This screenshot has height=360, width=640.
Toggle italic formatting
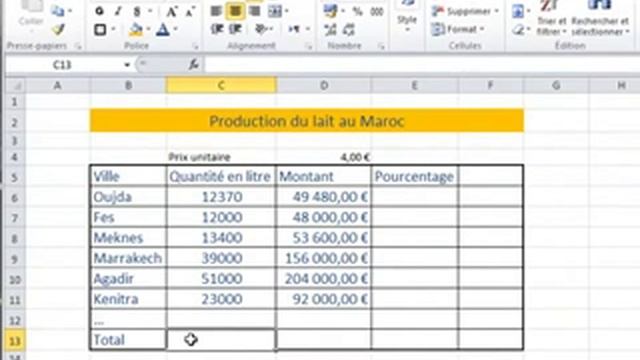[x=118, y=11]
